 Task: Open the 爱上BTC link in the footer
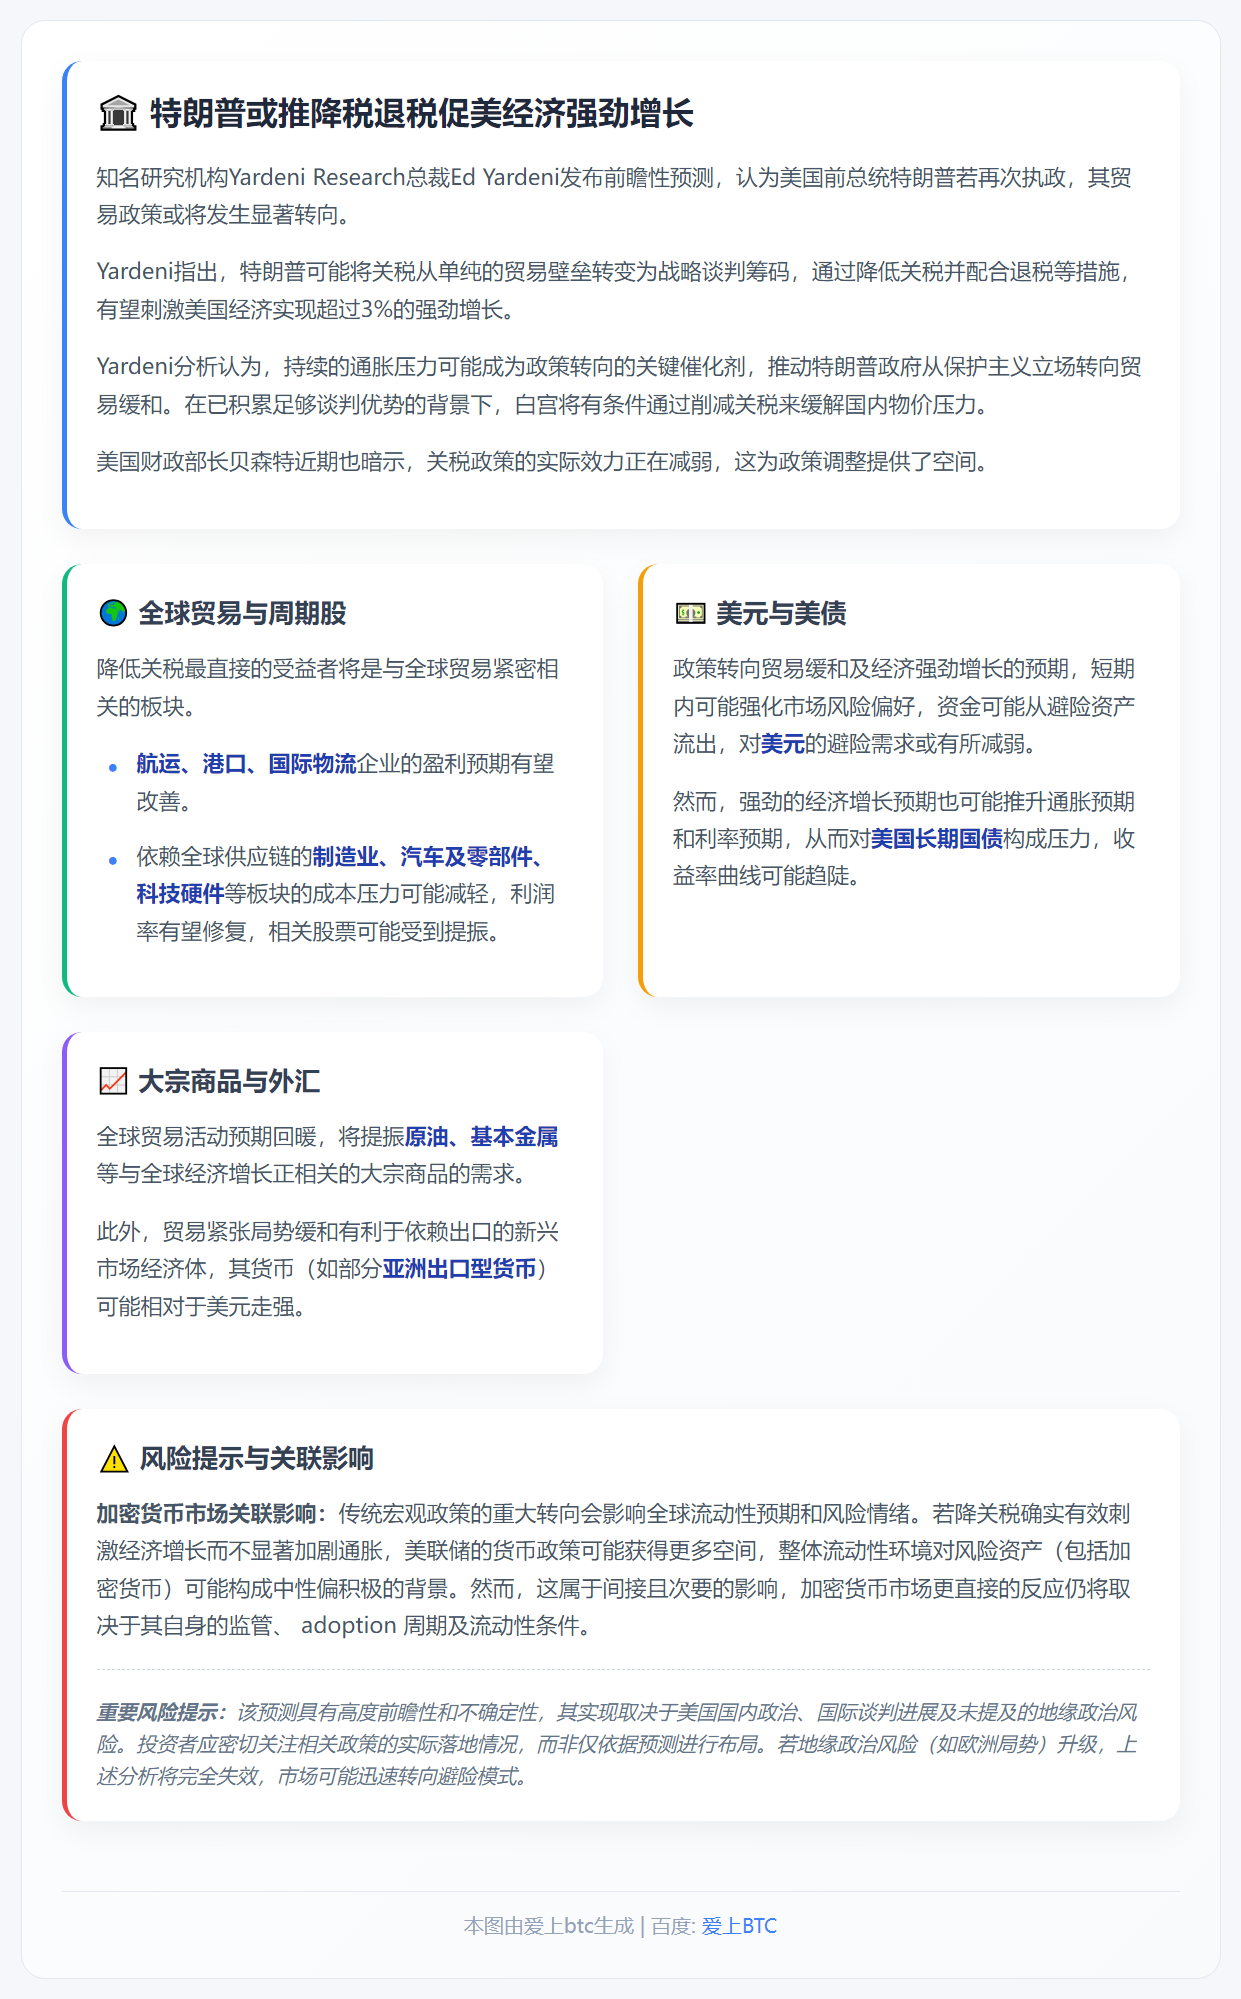click(739, 1926)
